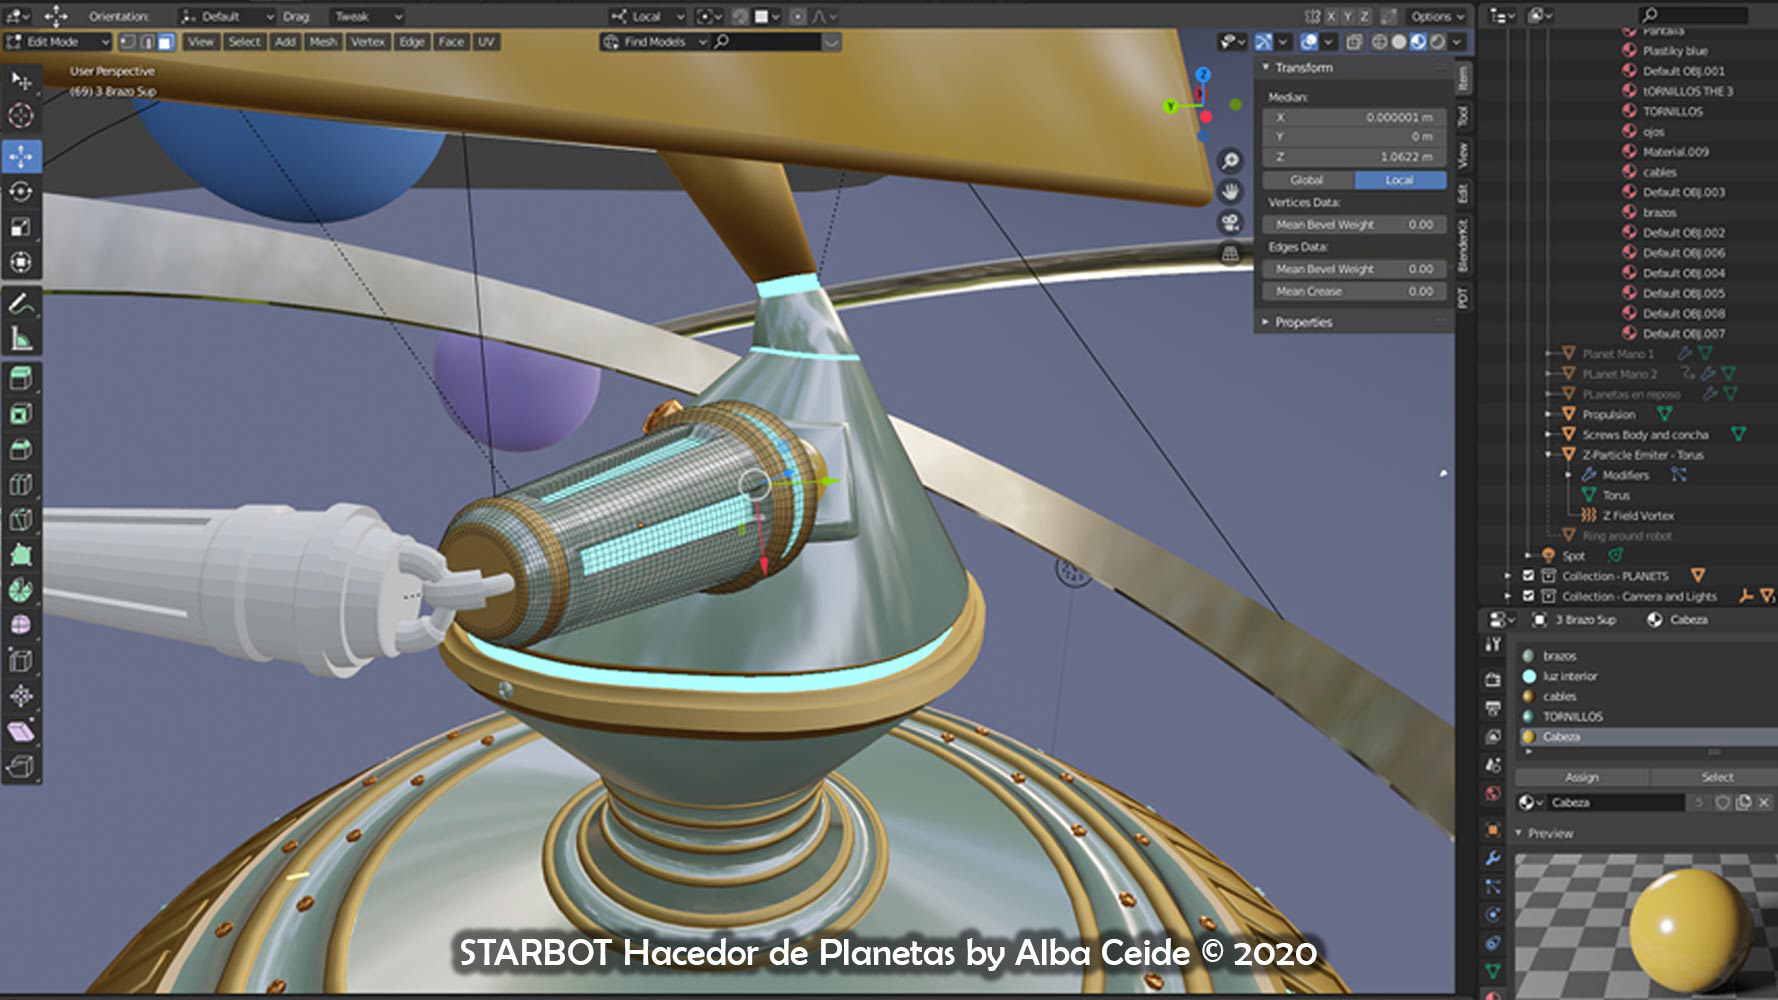Adjust Mean Crease slider

[1354, 291]
